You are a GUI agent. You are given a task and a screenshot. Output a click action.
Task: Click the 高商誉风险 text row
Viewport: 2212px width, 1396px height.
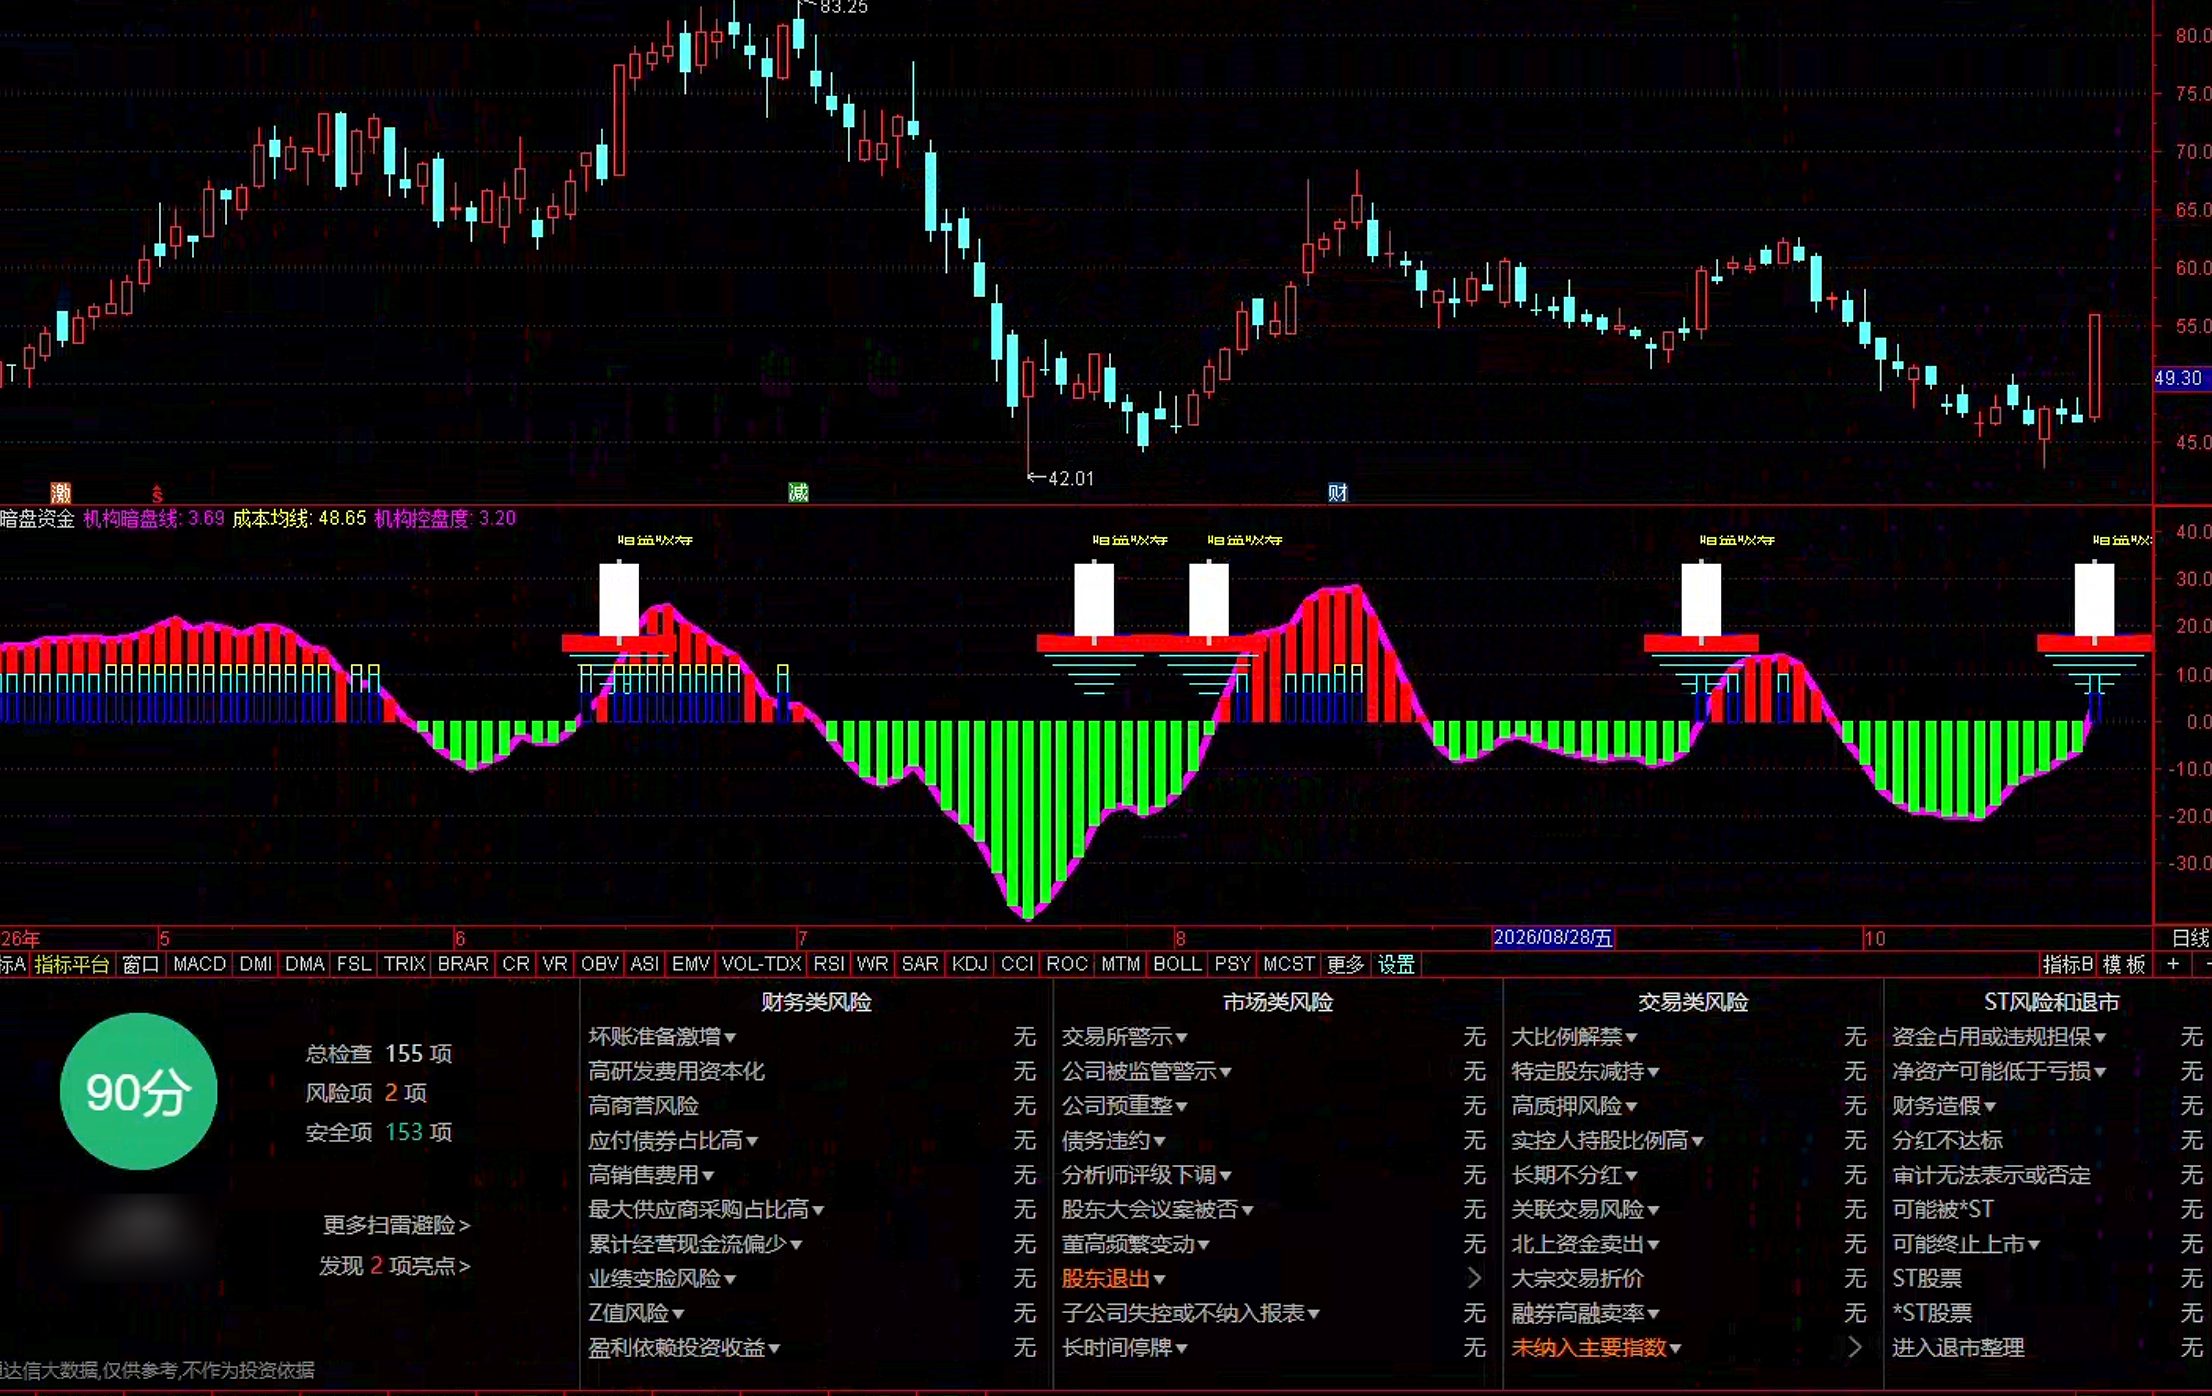pyautogui.click(x=643, y=1106)
